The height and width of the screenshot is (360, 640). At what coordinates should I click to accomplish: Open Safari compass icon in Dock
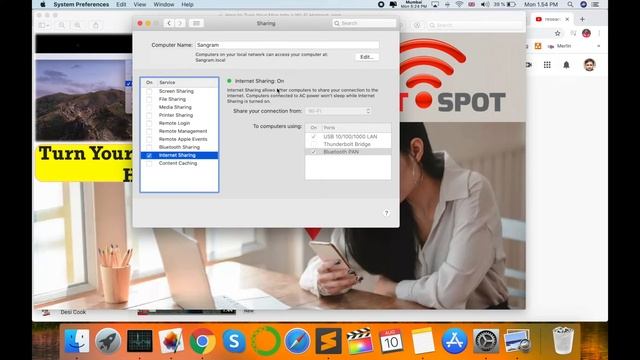(x=297, y=341)
